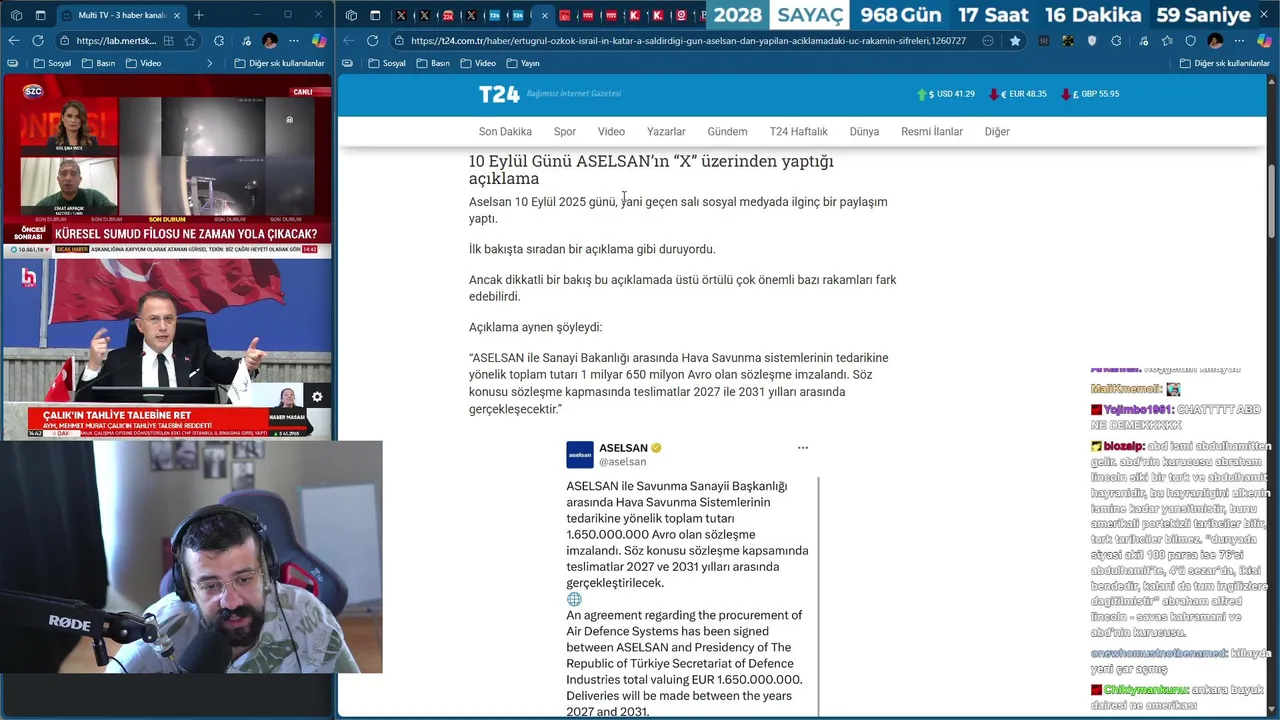Open Resmi İlanlar on T24
Viewport: 1280px width, 720px height.
click(932, 132)
